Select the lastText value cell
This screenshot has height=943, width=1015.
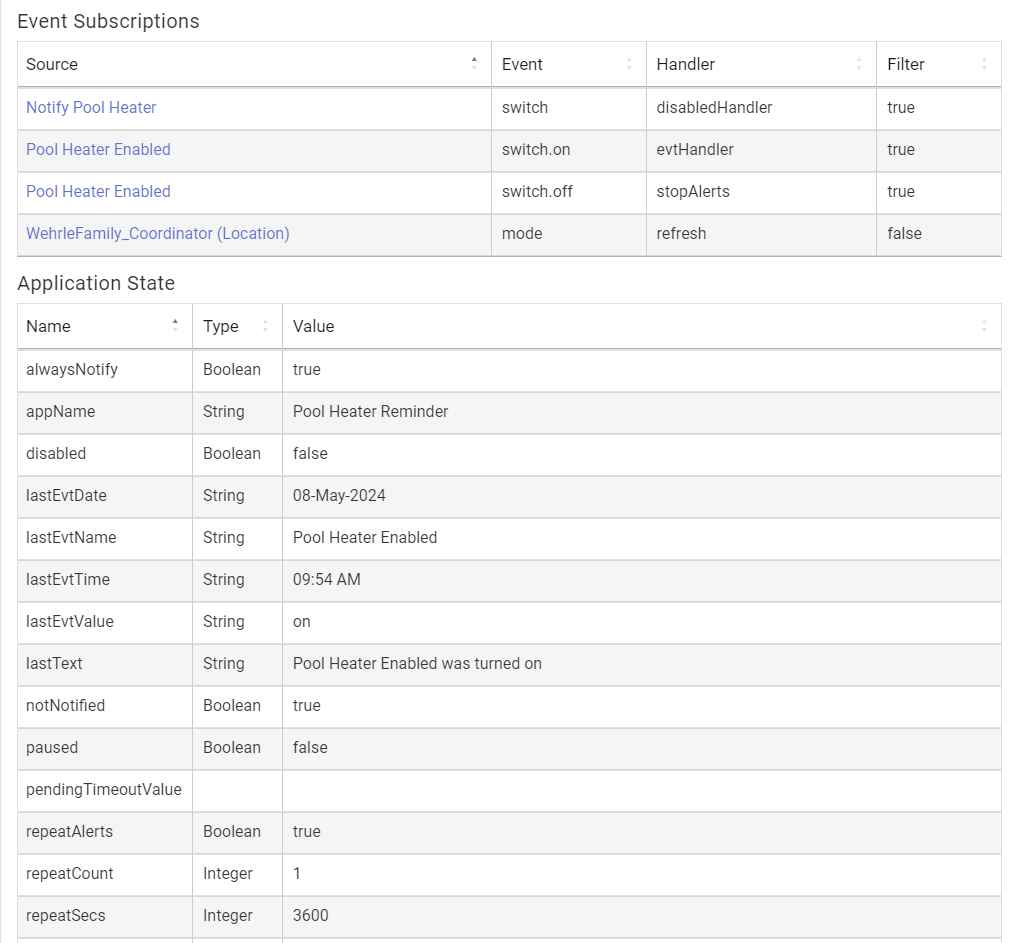(641, 664)
